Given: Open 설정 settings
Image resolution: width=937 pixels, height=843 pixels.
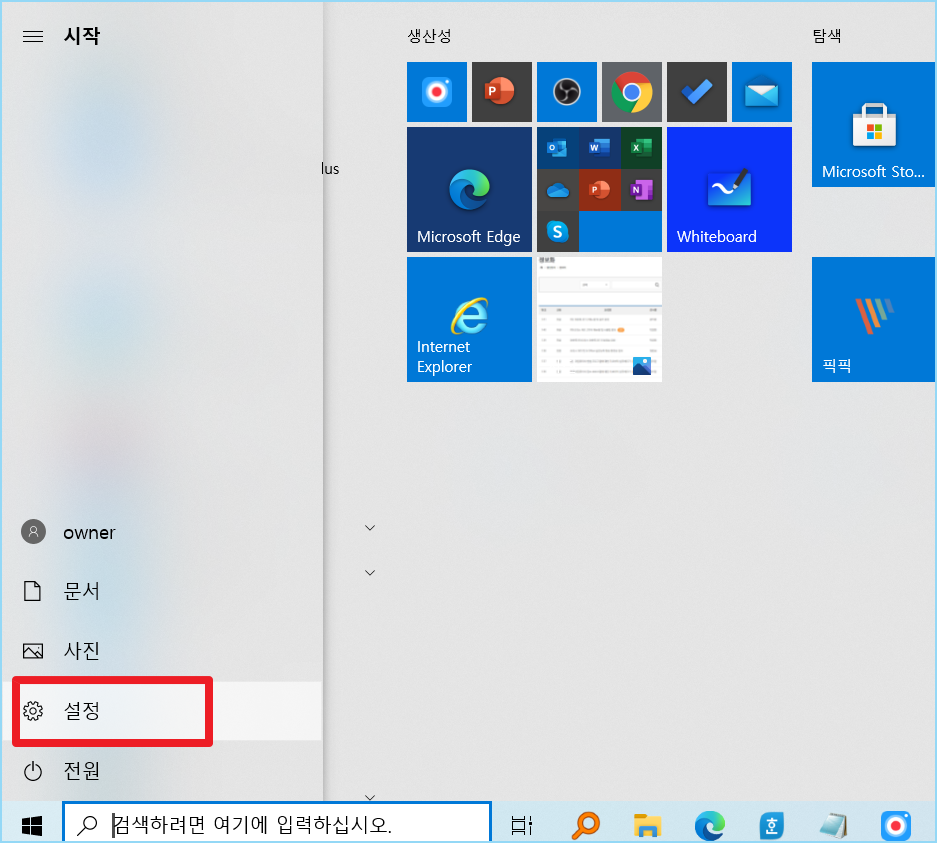Looking at the screenshot, I should click(x=161, y=711).
